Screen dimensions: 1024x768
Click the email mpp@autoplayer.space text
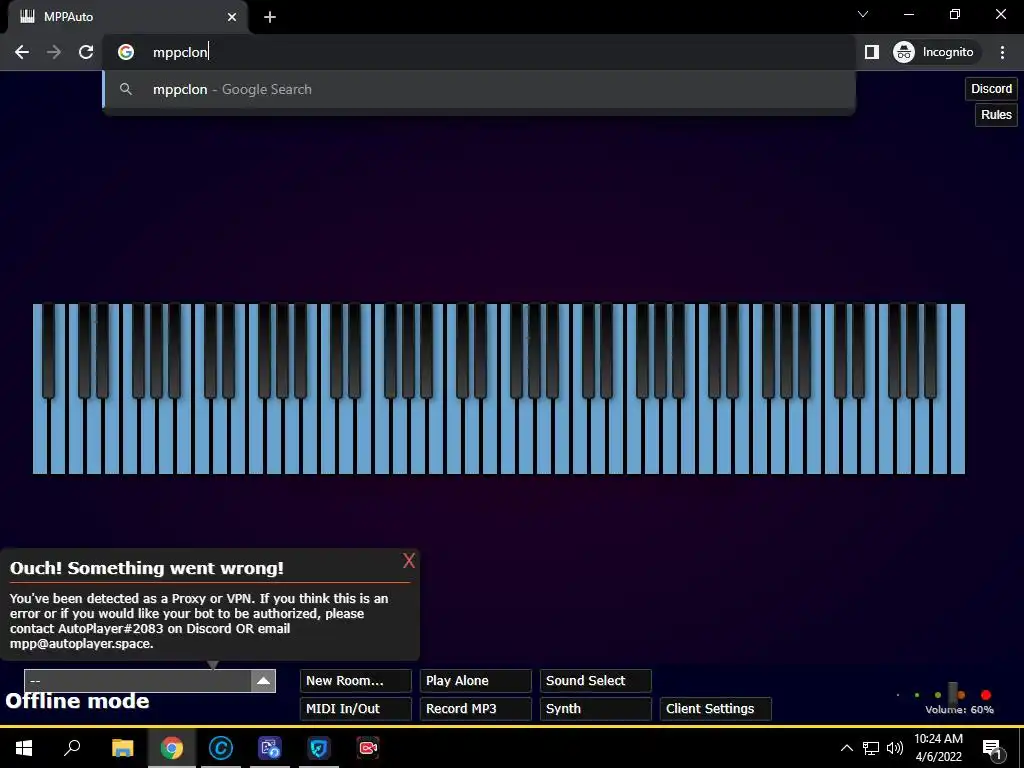click(x=82, y=644)
